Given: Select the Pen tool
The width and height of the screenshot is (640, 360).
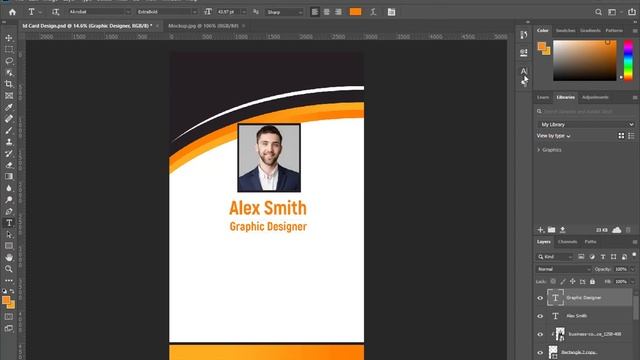Looking at the screenshot, I should coord(9,211).
